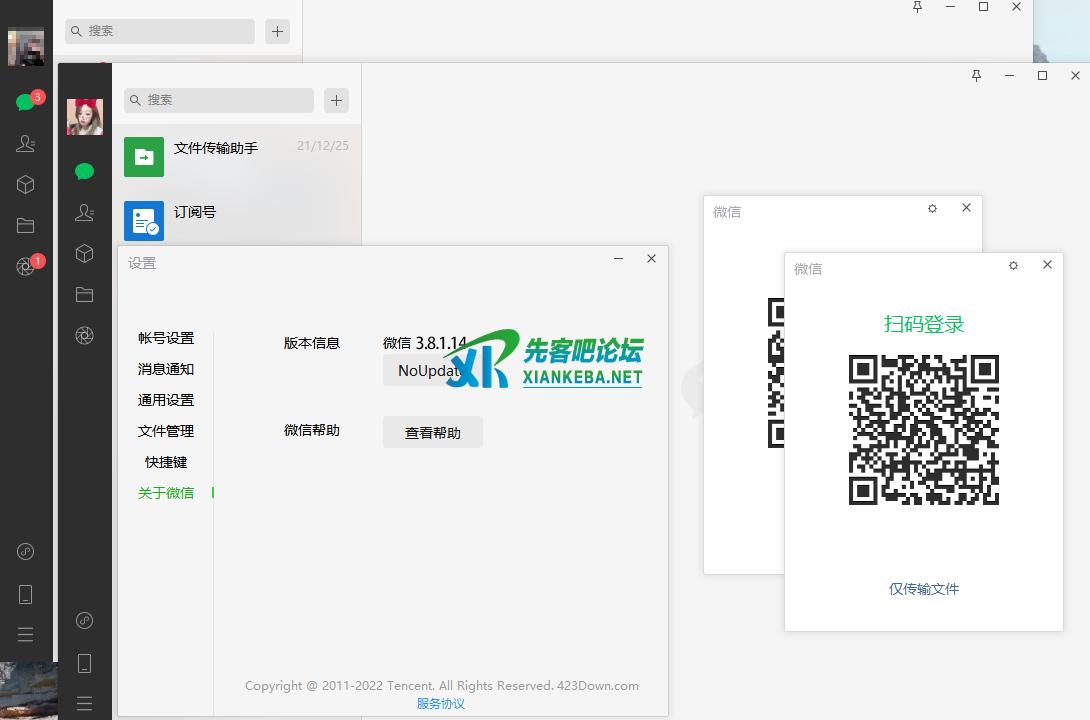This screenshot has width=1090, height=720.
Task: Open Files folder icon in inner sidebar
Action: coord(85,295)
